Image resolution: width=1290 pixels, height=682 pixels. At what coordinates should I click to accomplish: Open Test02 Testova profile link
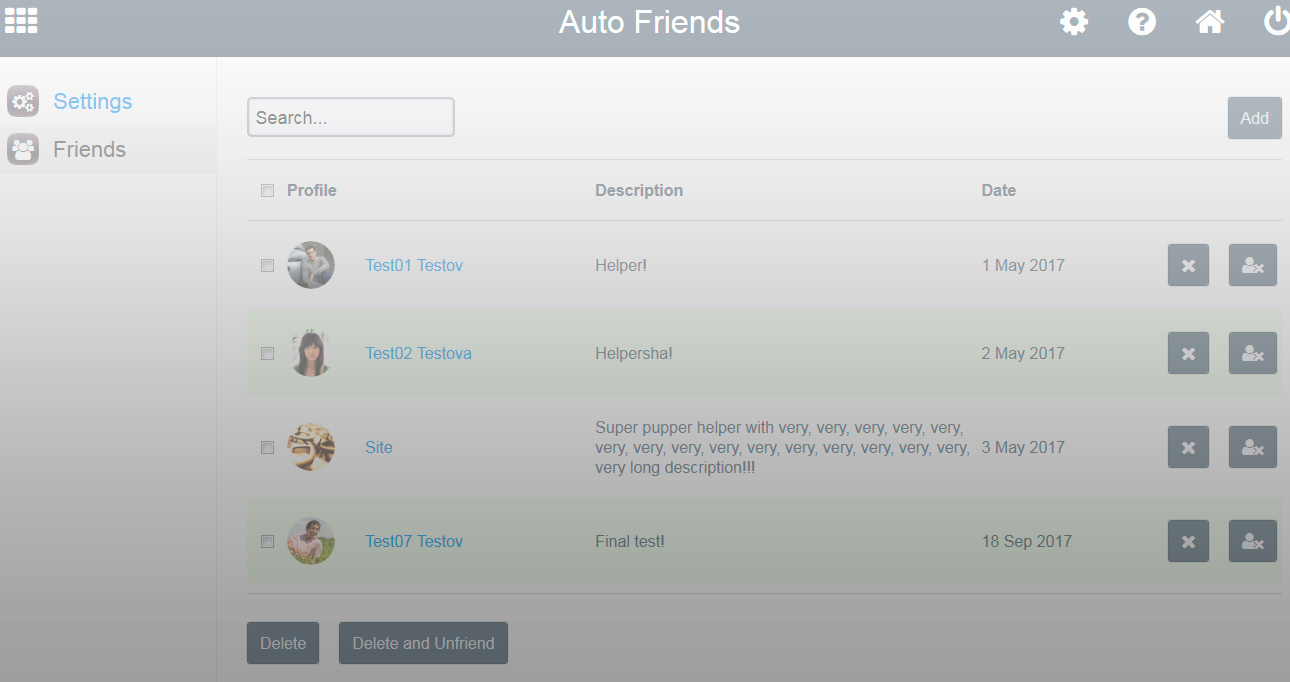click(418, 354)
